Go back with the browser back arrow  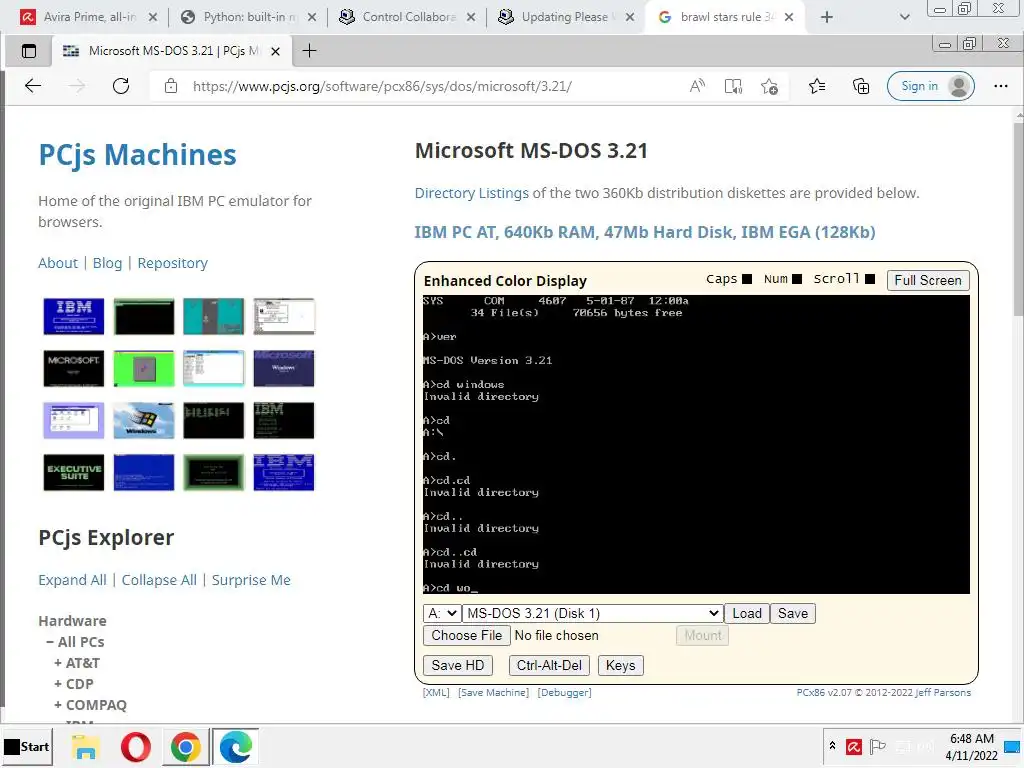[33, 86]
